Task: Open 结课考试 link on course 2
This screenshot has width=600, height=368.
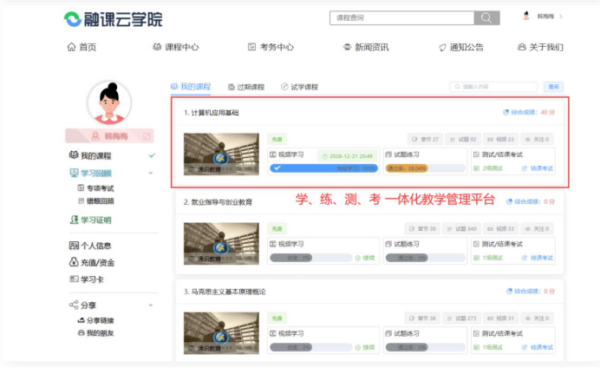Action: [x=538, y=258]
